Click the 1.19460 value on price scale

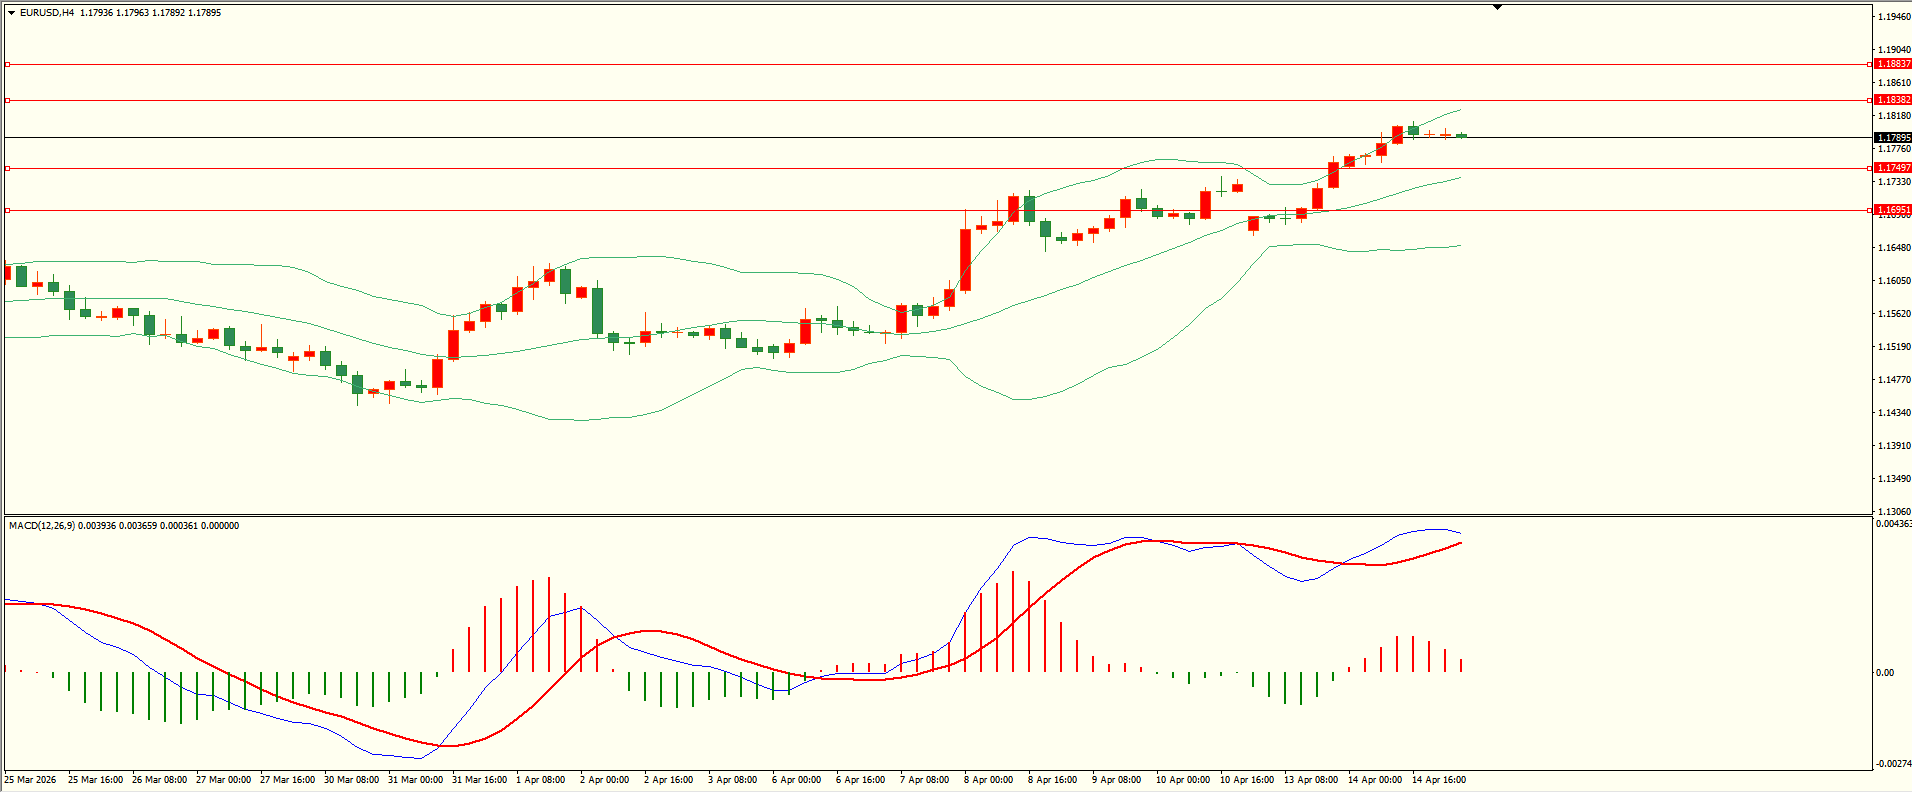coord(1893,17)
